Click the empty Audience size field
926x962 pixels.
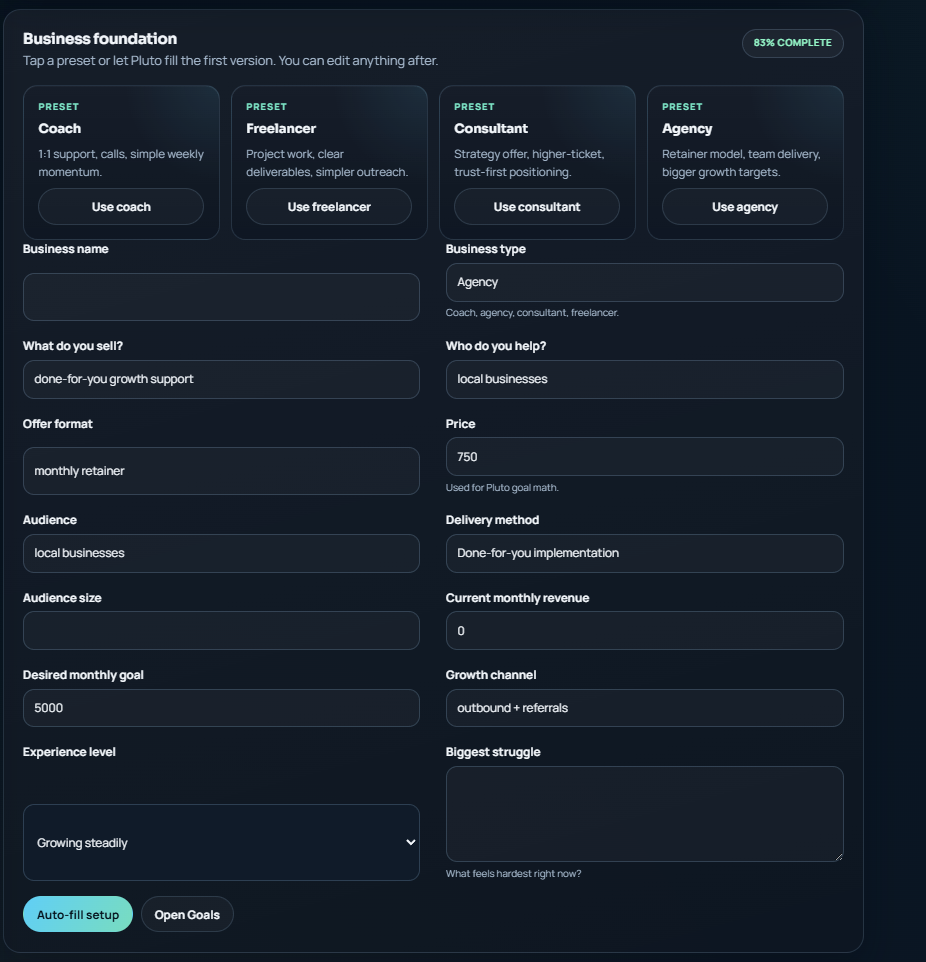[221, 630]
